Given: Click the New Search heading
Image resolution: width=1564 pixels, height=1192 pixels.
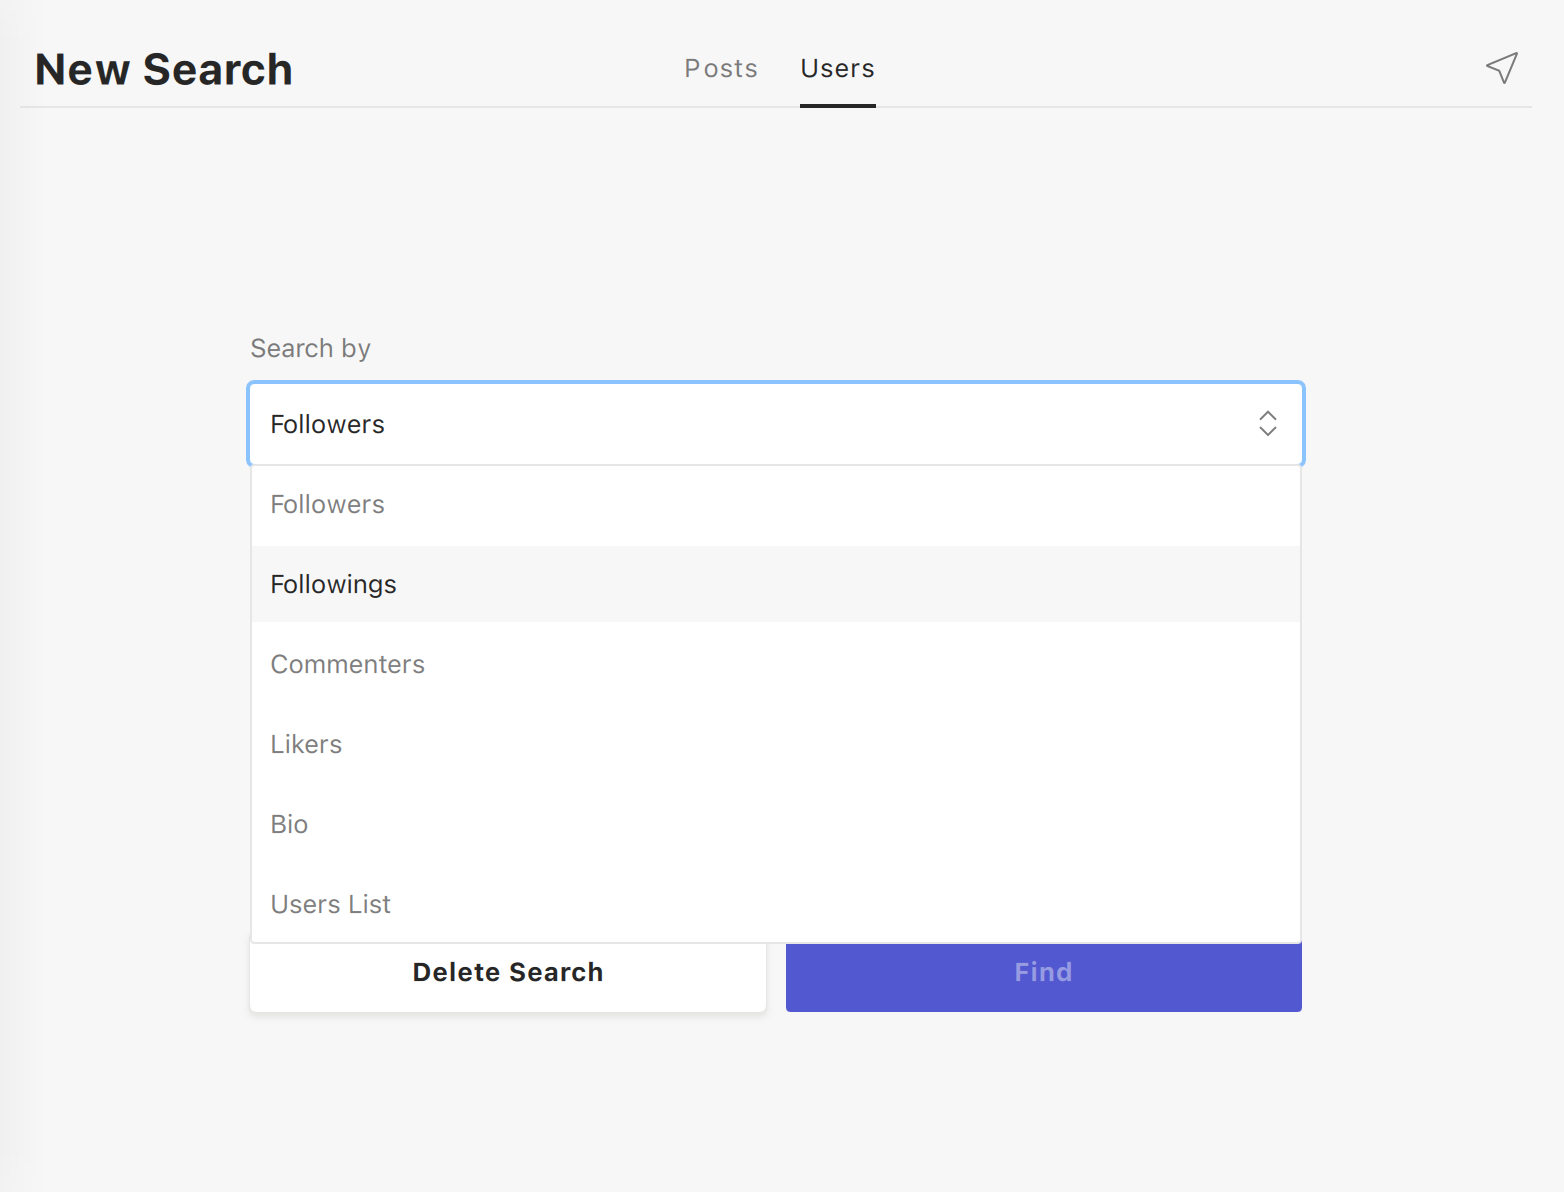Looking at the screenshot, I should click(x=164, y=69).
